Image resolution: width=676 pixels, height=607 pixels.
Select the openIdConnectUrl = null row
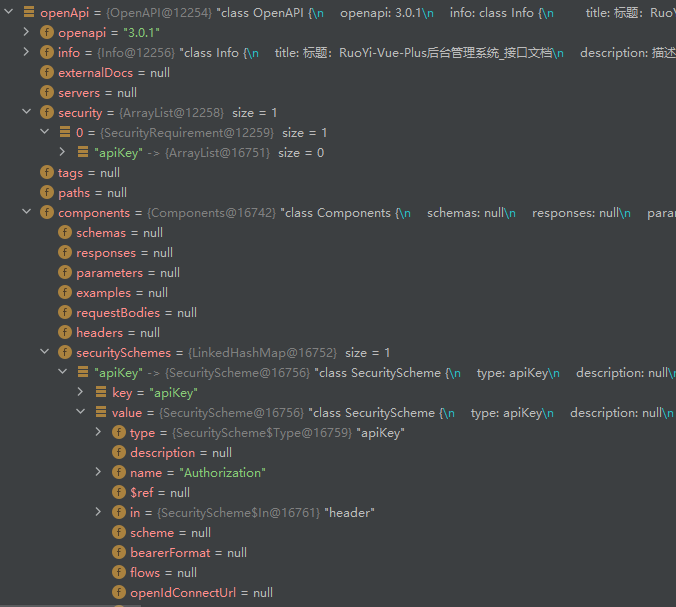click(x=338, y=592)
